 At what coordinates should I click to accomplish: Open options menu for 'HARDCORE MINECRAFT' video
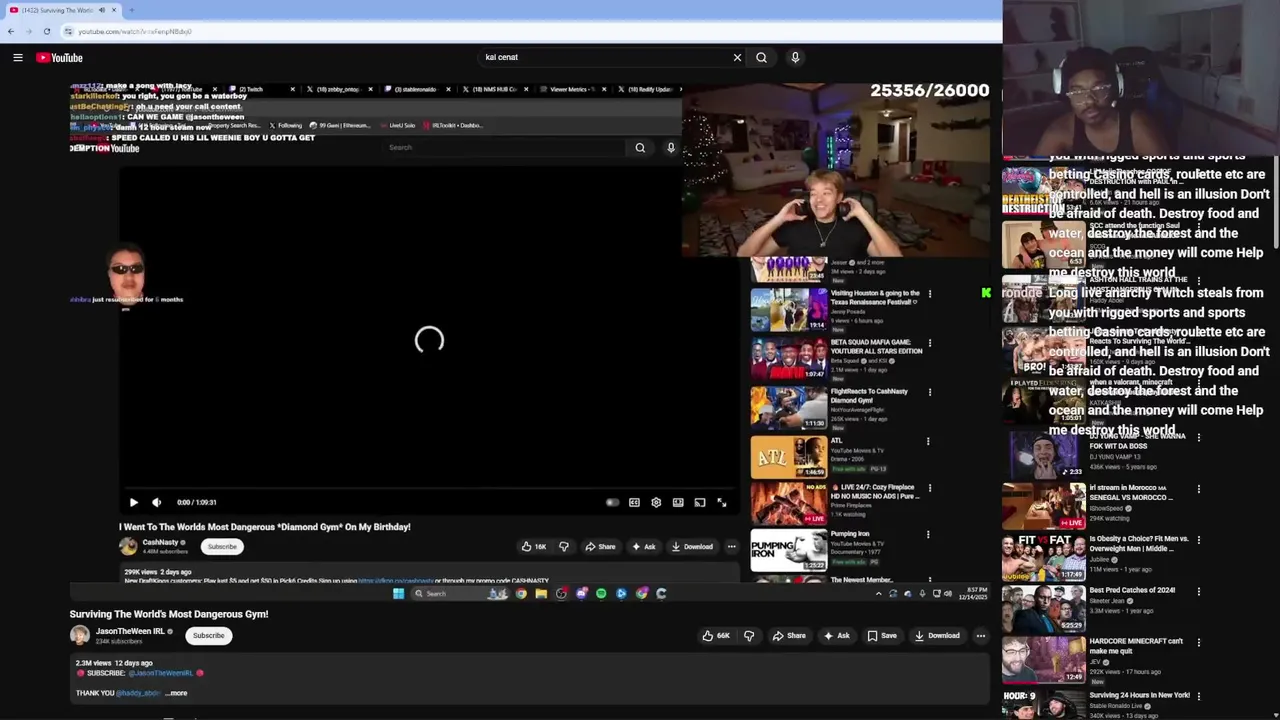coord(1199,642)
